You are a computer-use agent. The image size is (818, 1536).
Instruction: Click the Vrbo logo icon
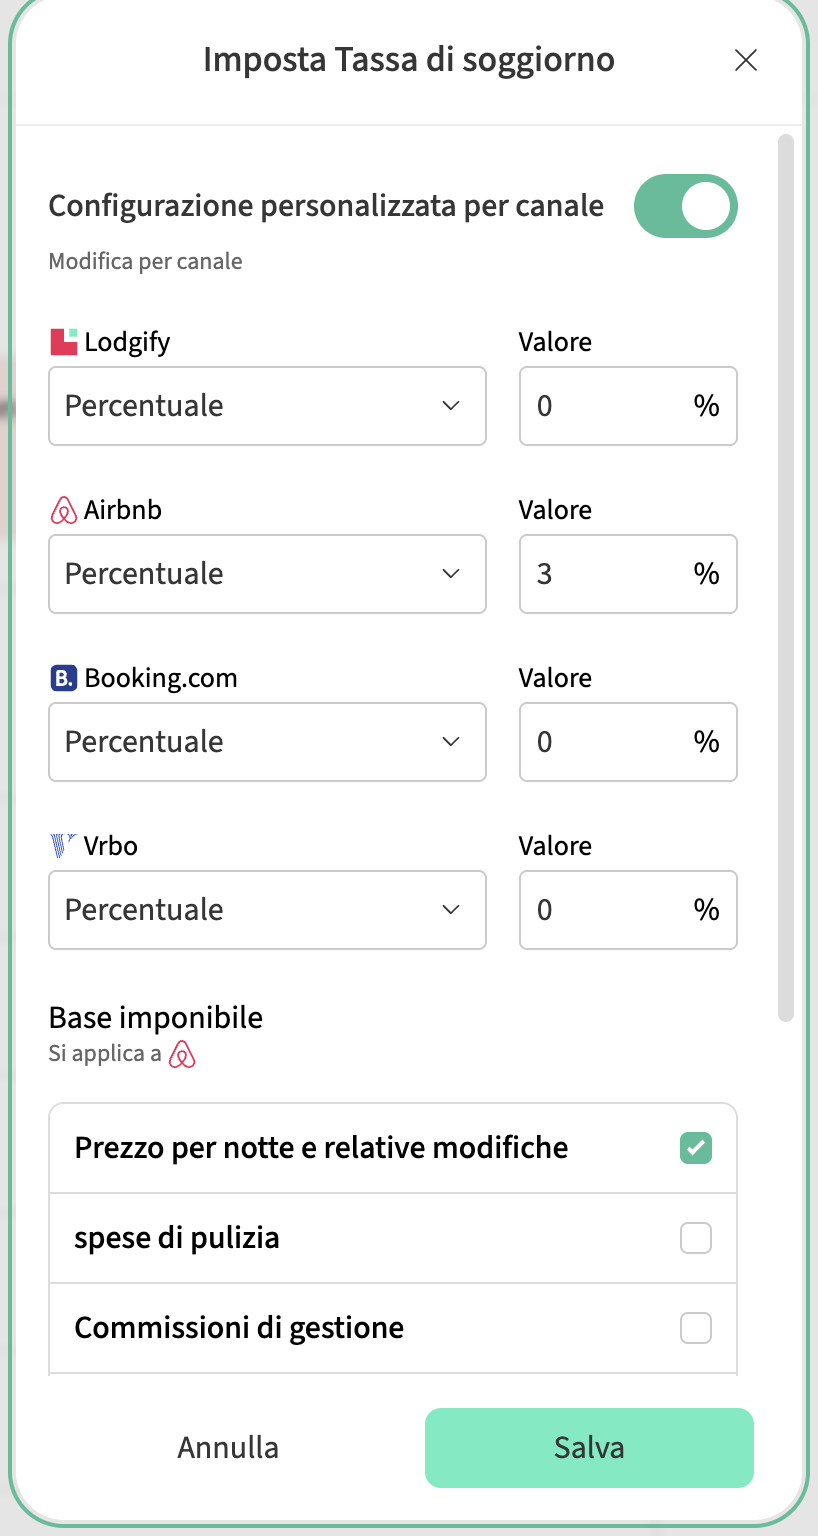coord(63,846)
